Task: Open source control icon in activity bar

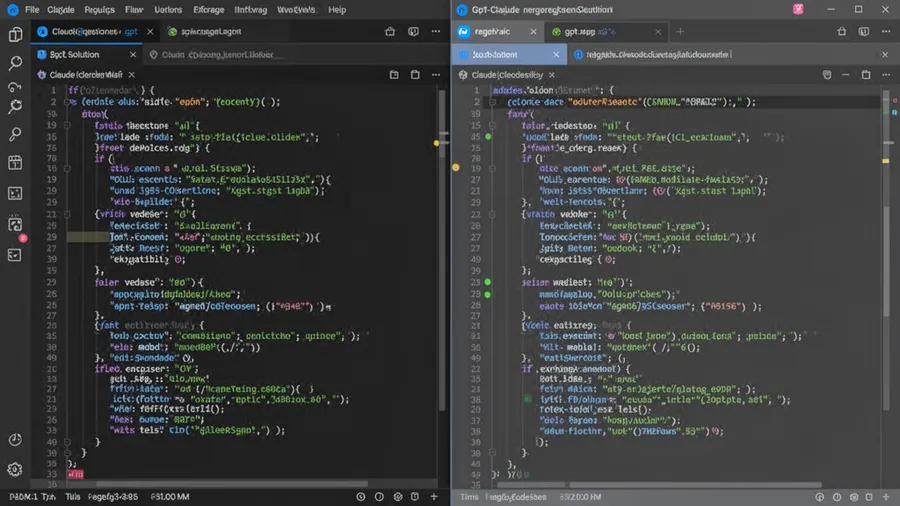Action: (15, 87)
